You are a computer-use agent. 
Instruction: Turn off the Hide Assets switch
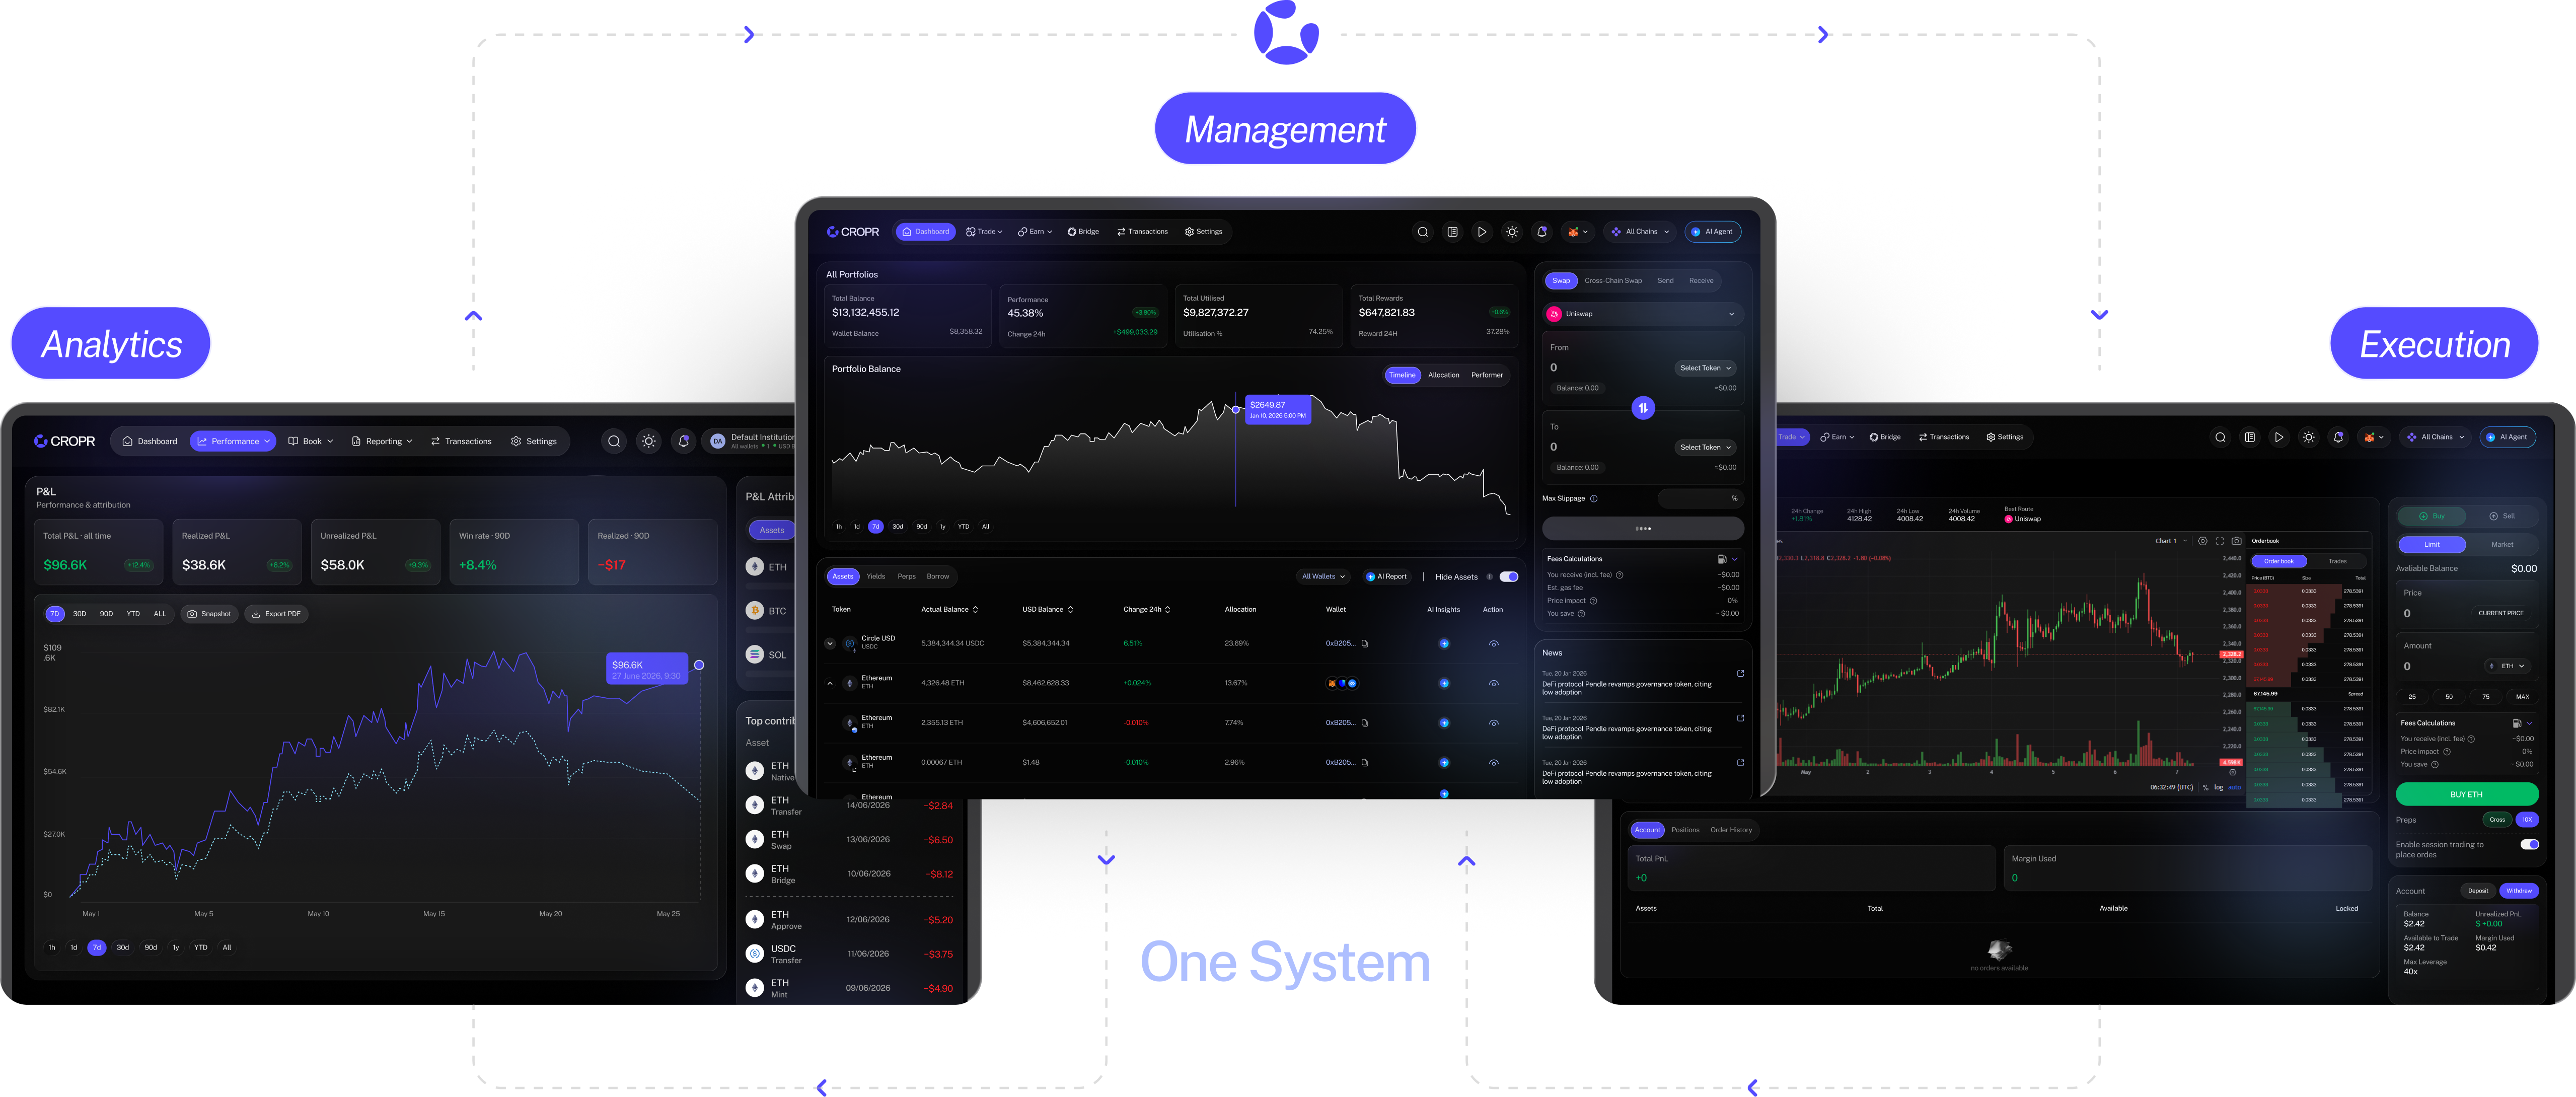point(1509,577)
